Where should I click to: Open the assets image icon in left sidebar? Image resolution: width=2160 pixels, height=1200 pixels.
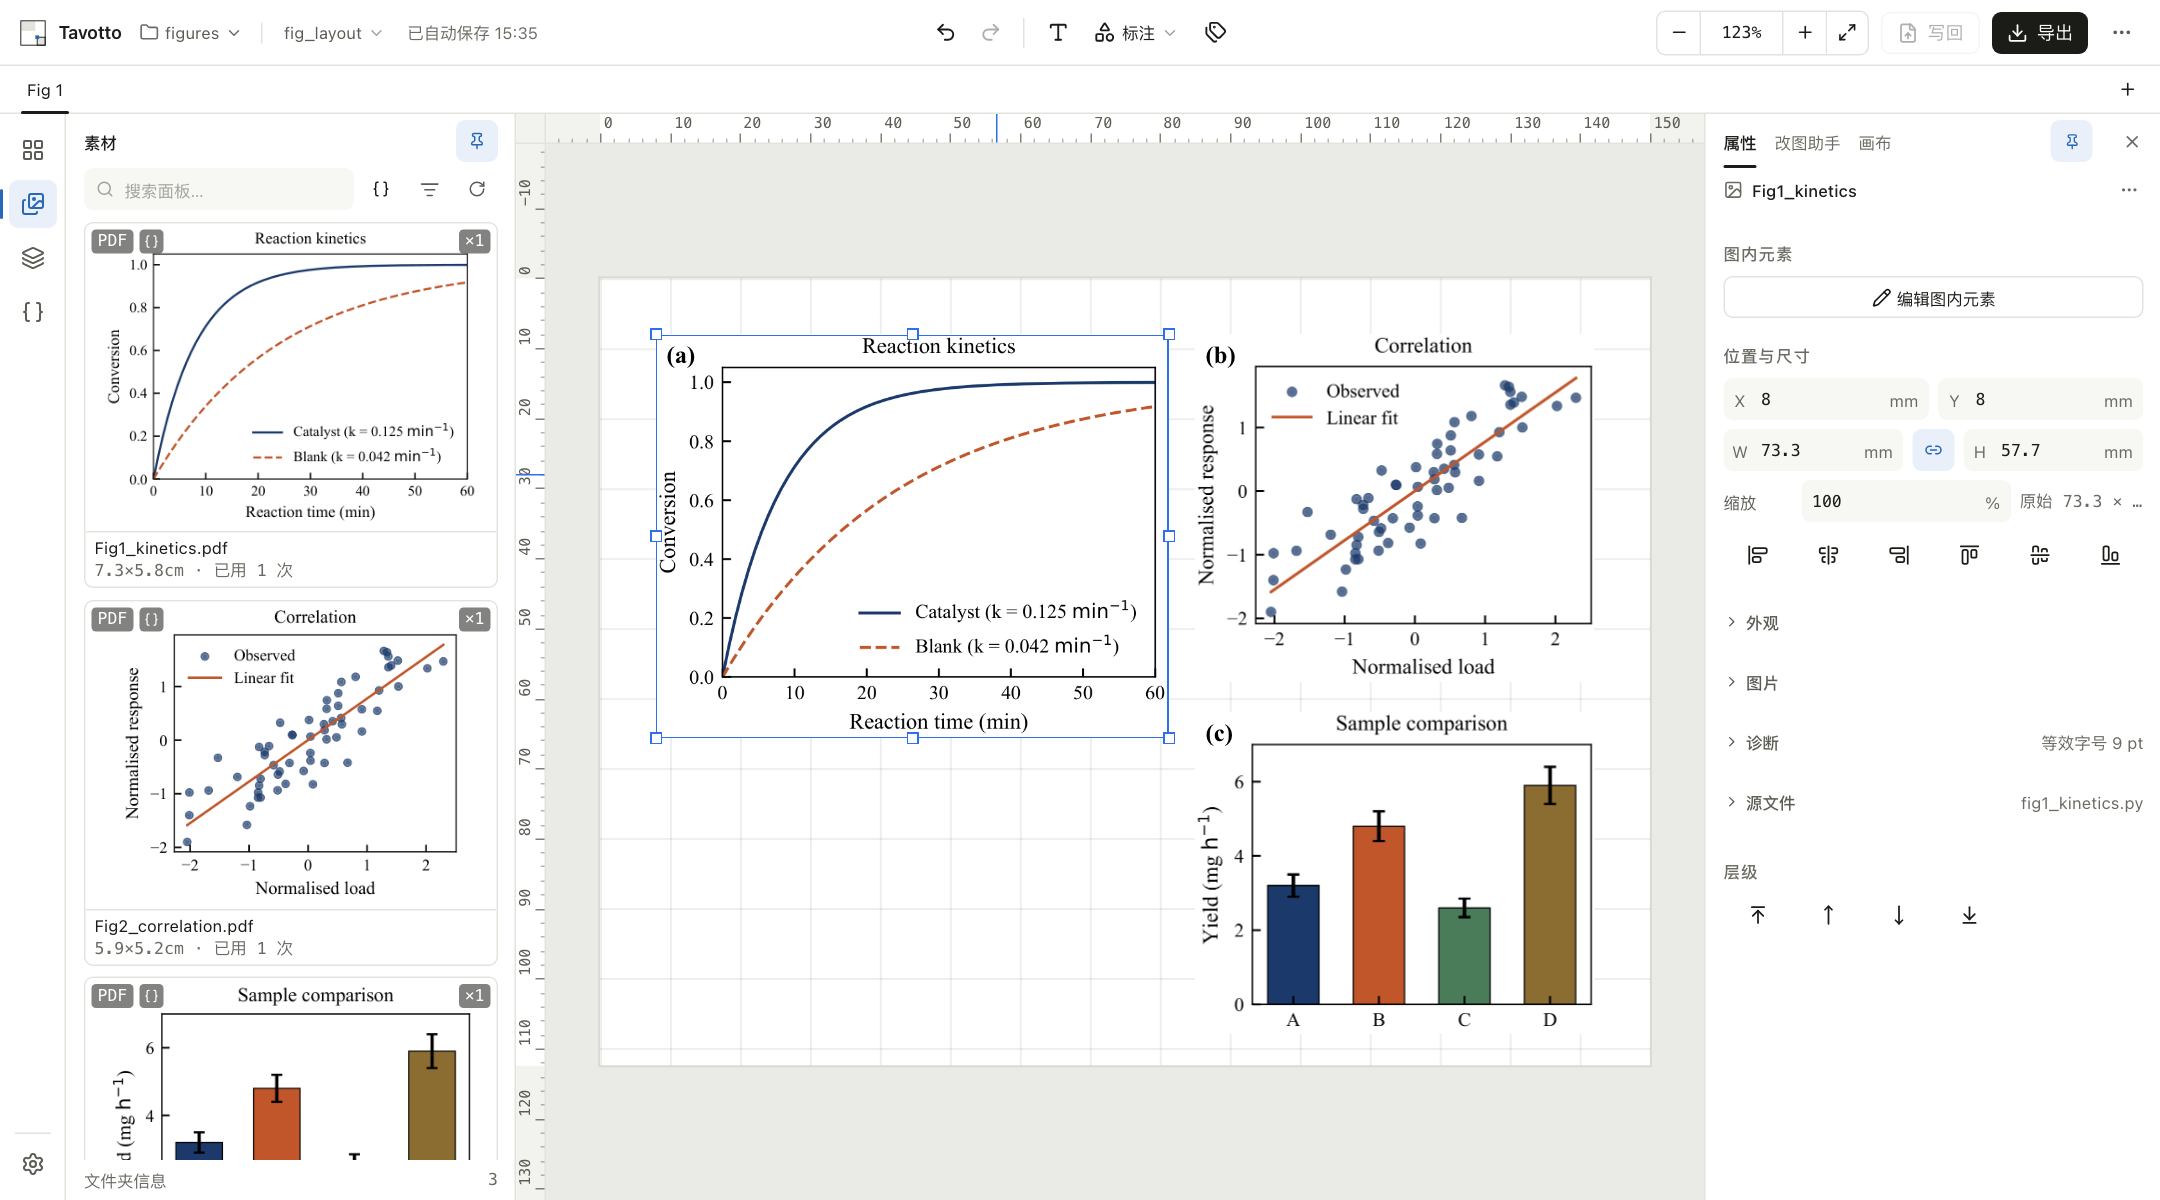coord(33,204)
